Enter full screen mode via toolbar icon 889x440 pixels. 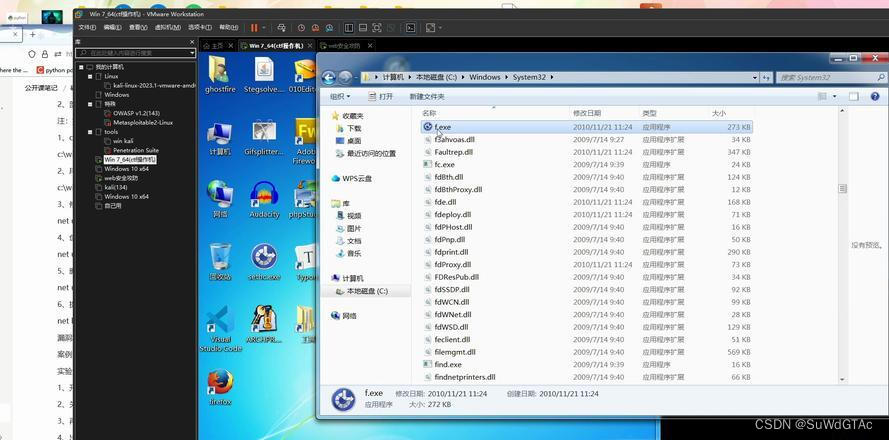tap(377, 27)
